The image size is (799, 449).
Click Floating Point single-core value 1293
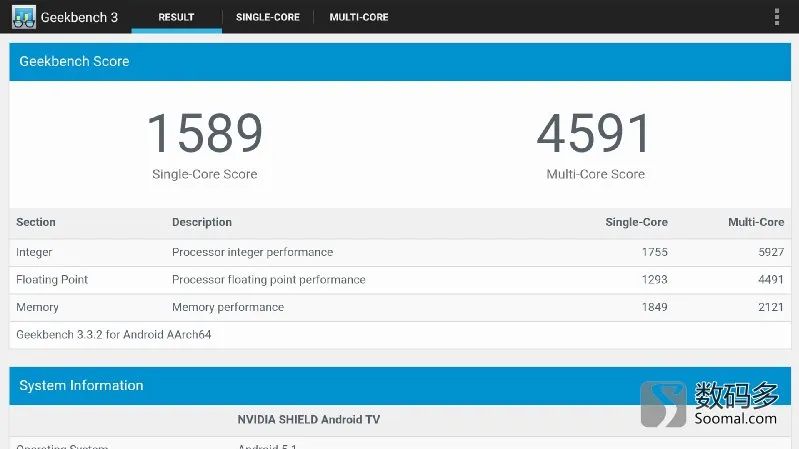pyautogui.click(x=654, y=280)
